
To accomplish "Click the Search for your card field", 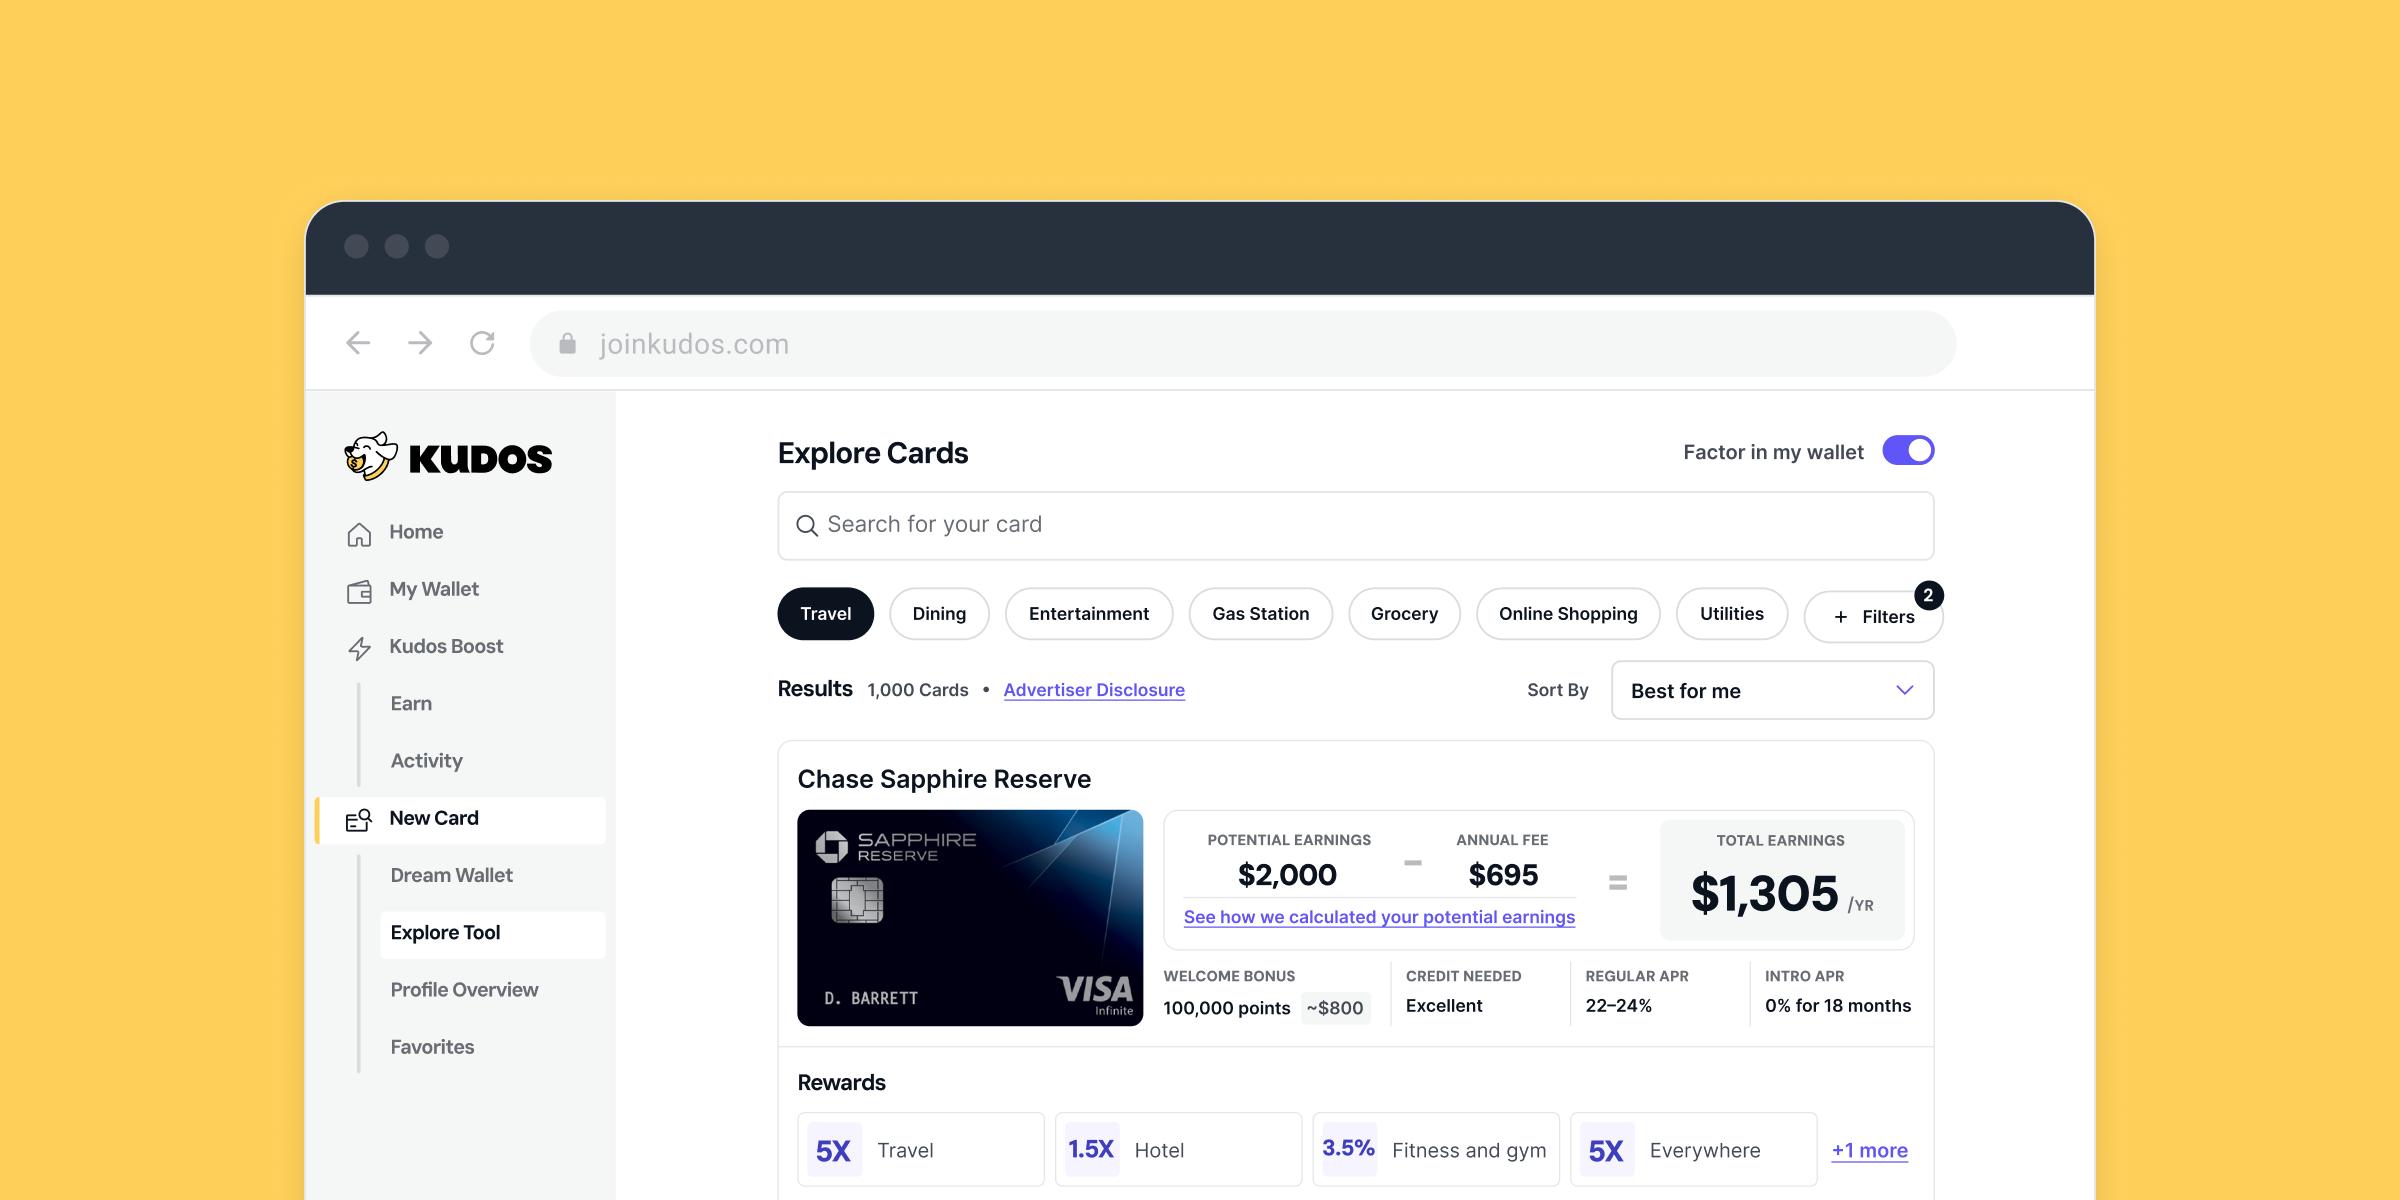I will [x=1356, y=526].
